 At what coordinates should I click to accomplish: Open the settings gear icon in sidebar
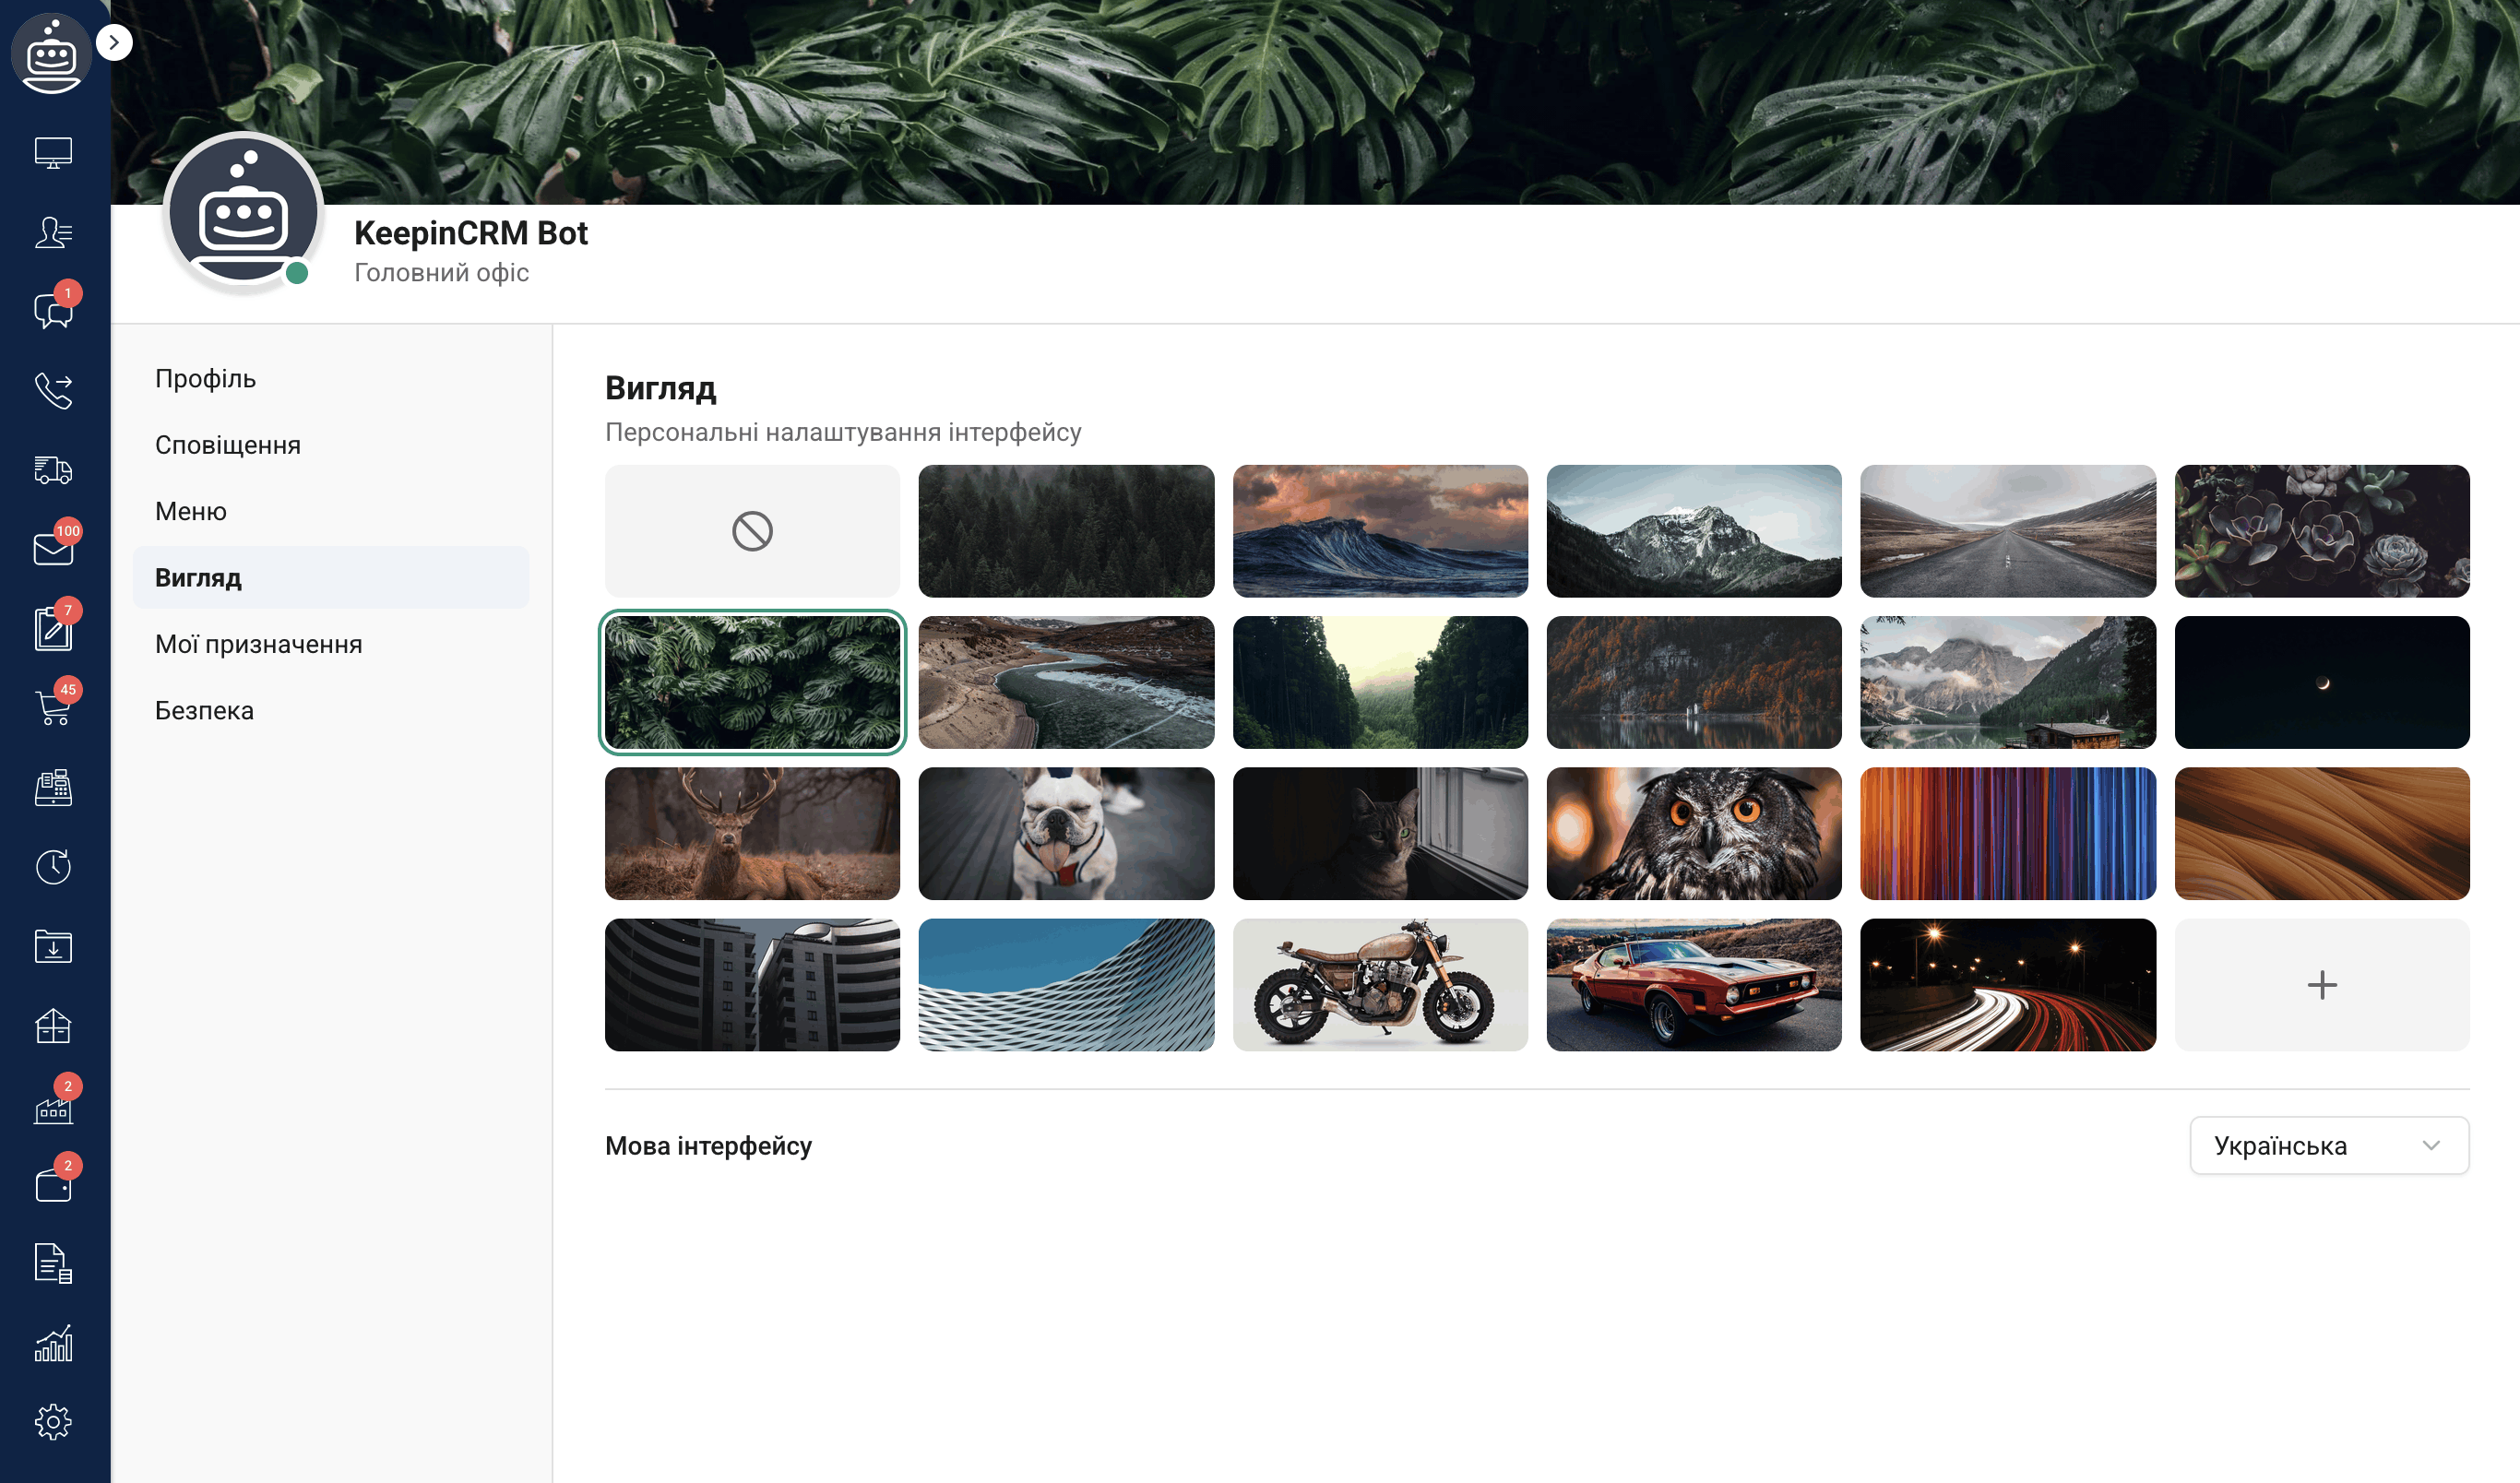pos(54,1422)
